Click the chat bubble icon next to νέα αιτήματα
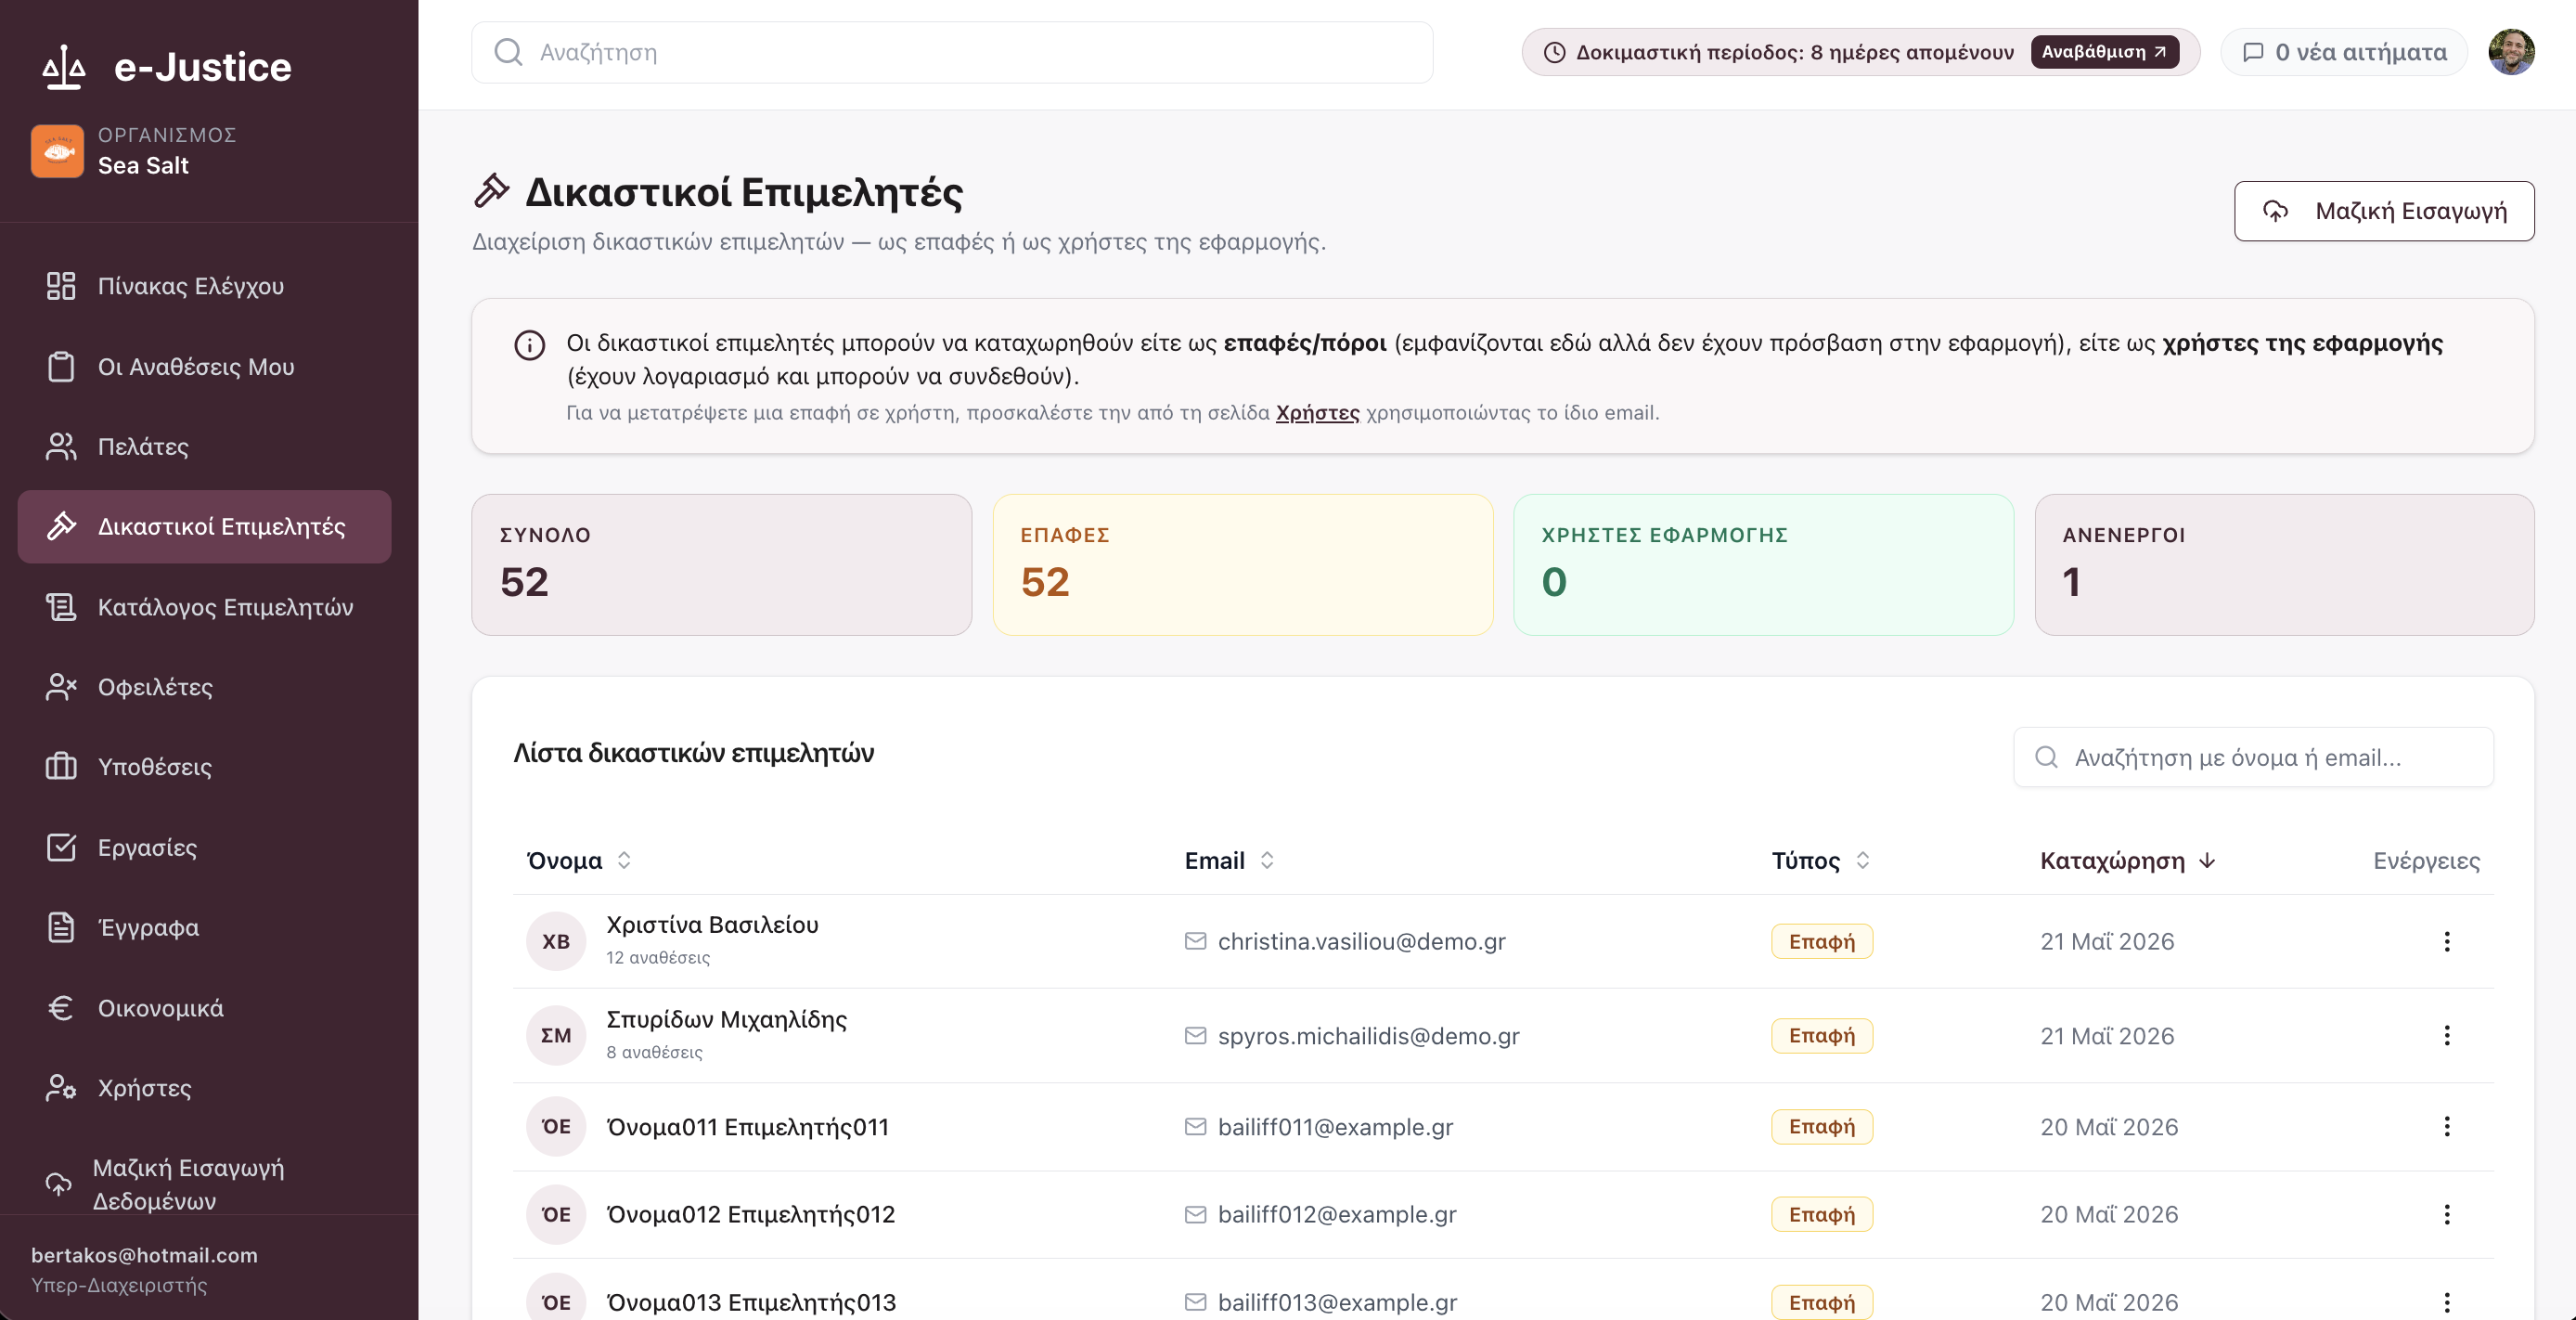This screenshot has height=1320, width=2576. pyautogui.click(x=2253, y=52)
